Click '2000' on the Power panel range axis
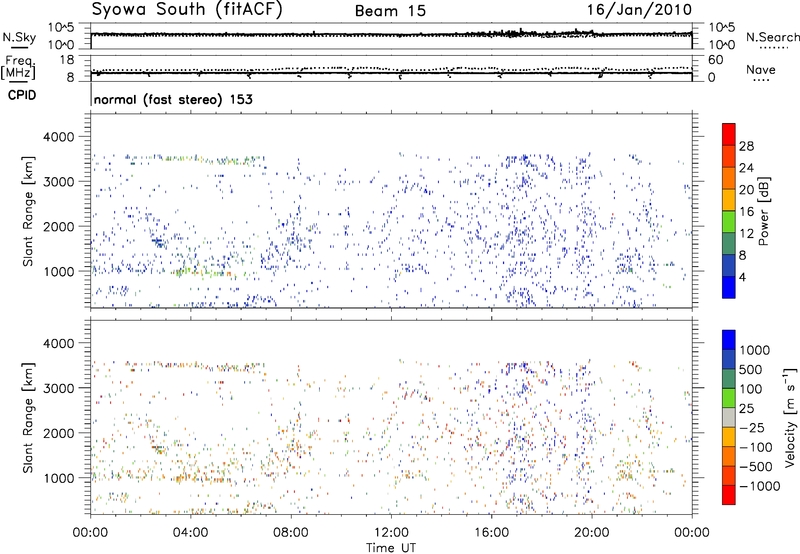The image size is (800, 554). click(x=58, y=226)
